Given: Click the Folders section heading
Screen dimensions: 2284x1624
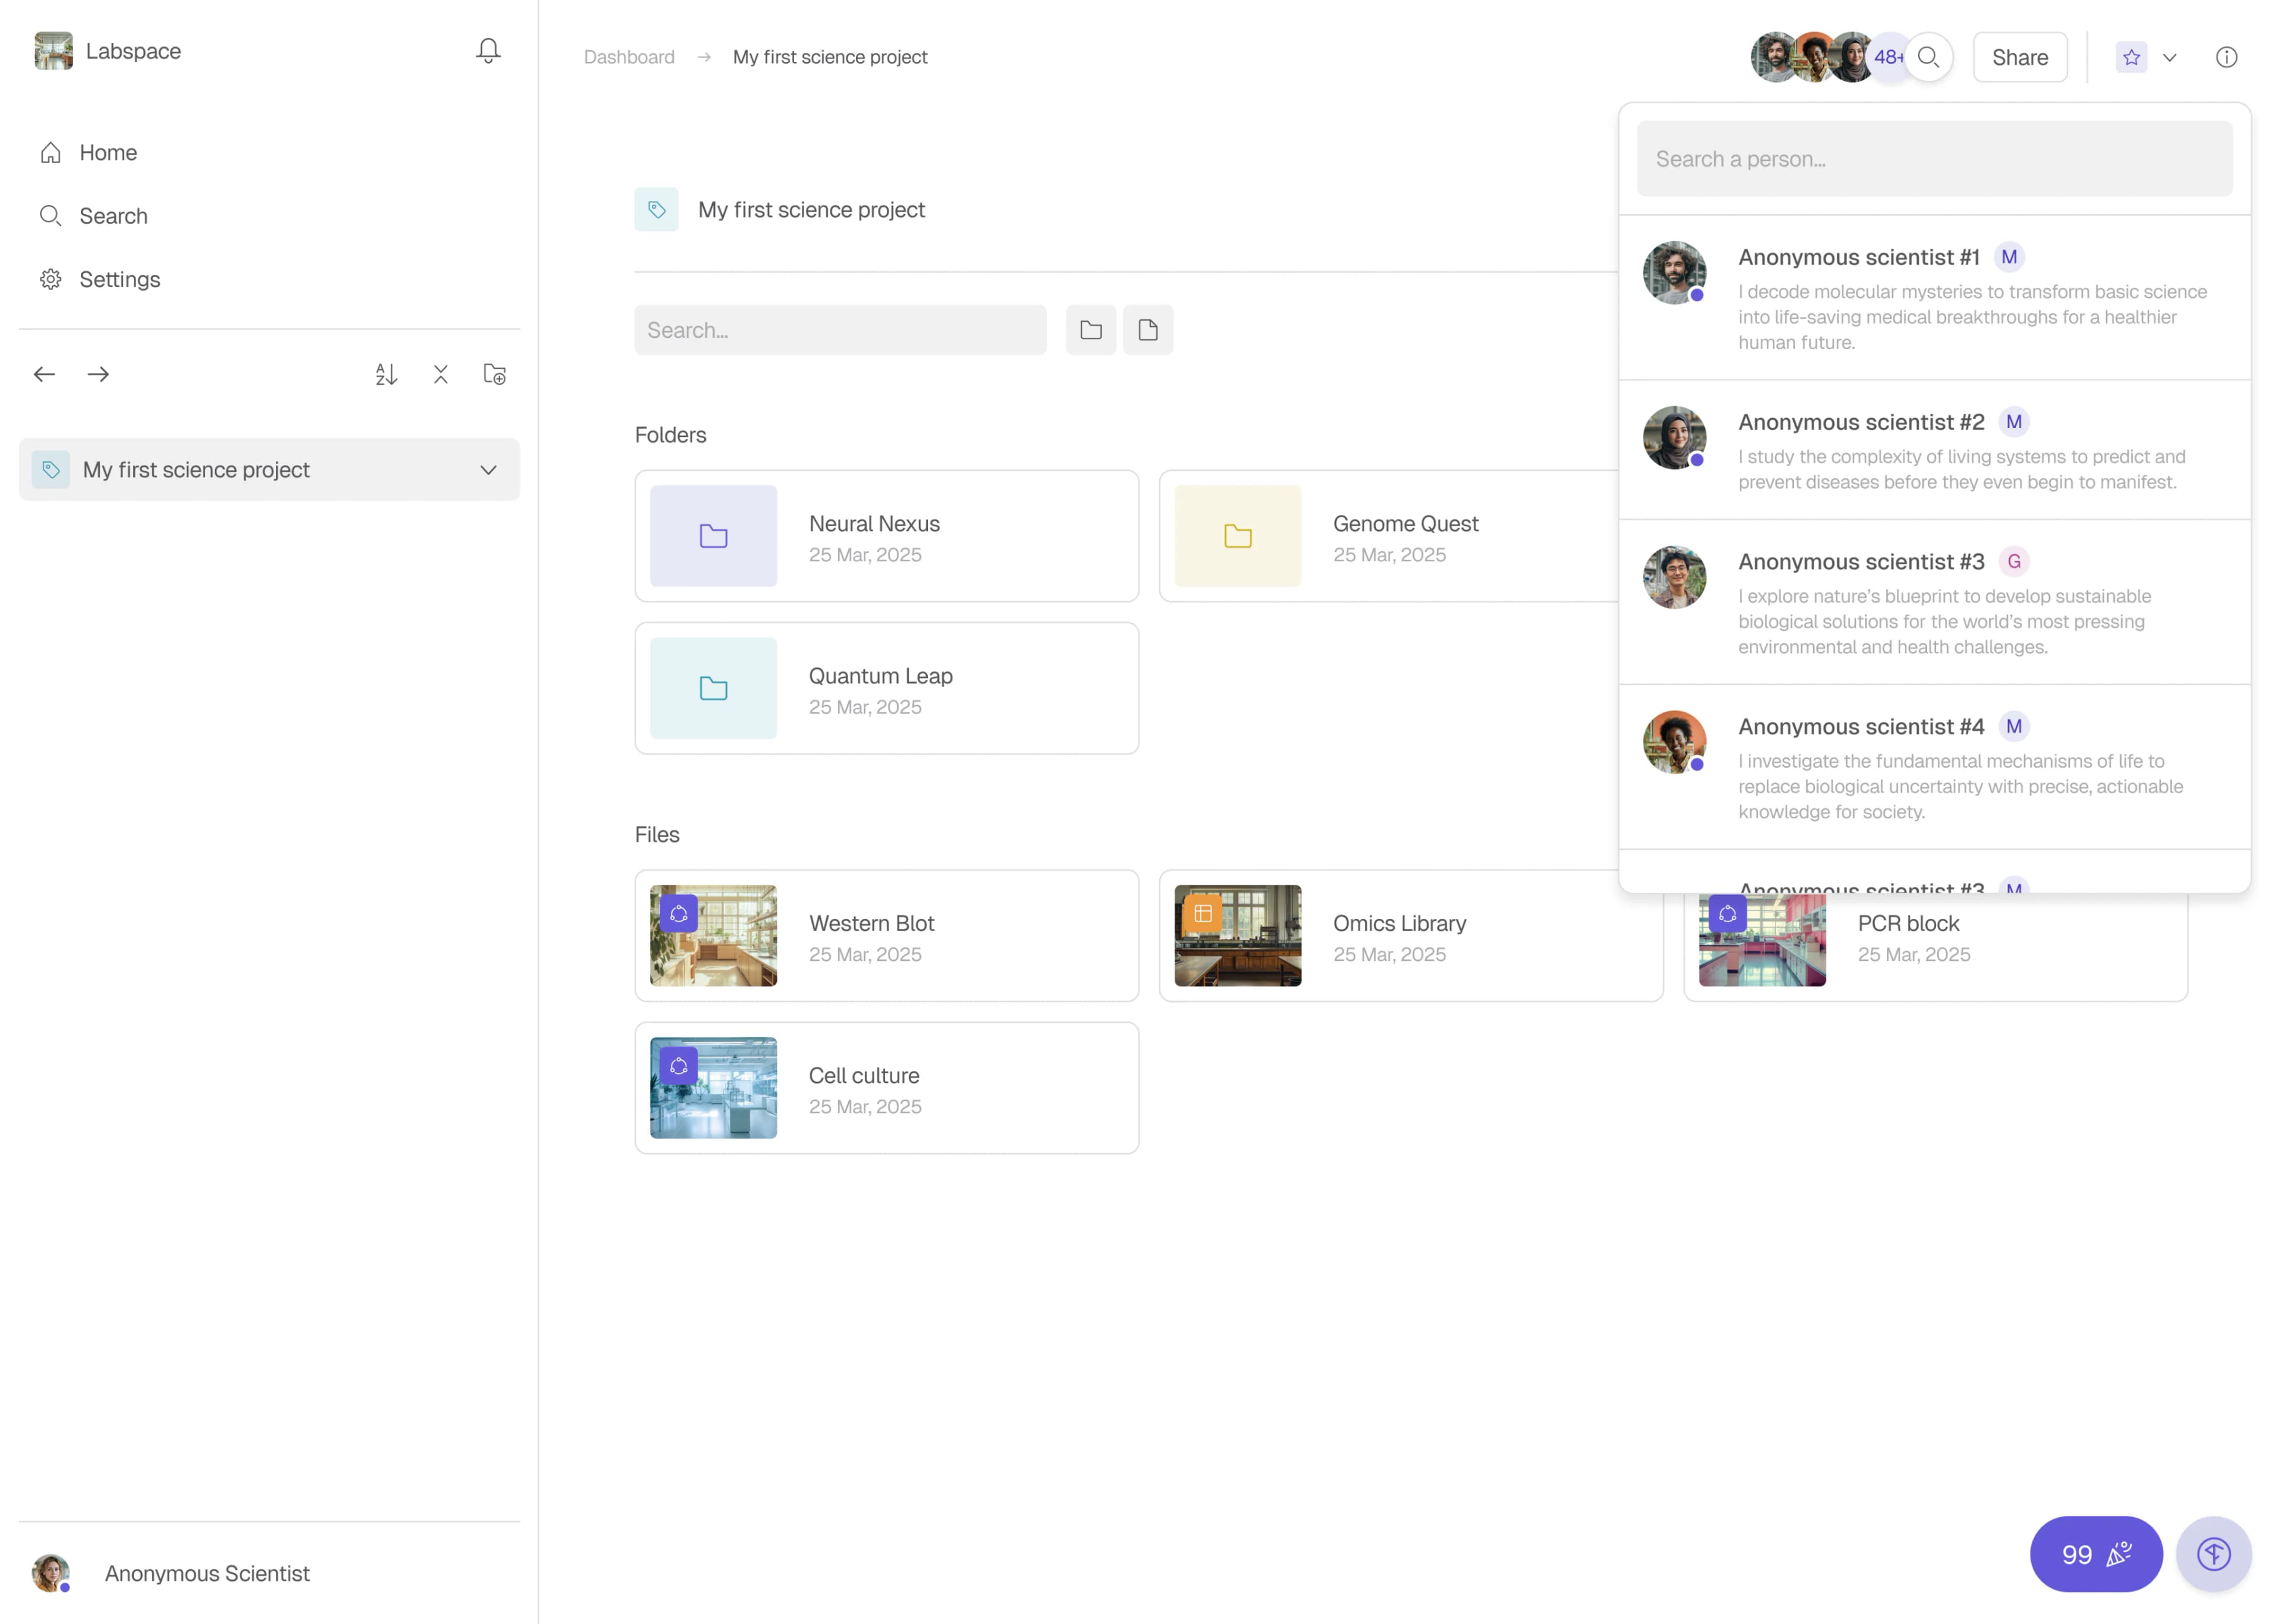Looking at the screenshot, I should click(x=670, y=435).
